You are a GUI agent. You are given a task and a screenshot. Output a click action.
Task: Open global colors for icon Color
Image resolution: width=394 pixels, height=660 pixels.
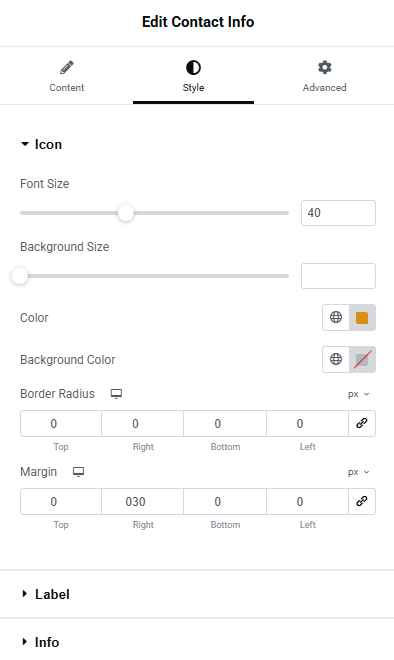pos(336,317)
